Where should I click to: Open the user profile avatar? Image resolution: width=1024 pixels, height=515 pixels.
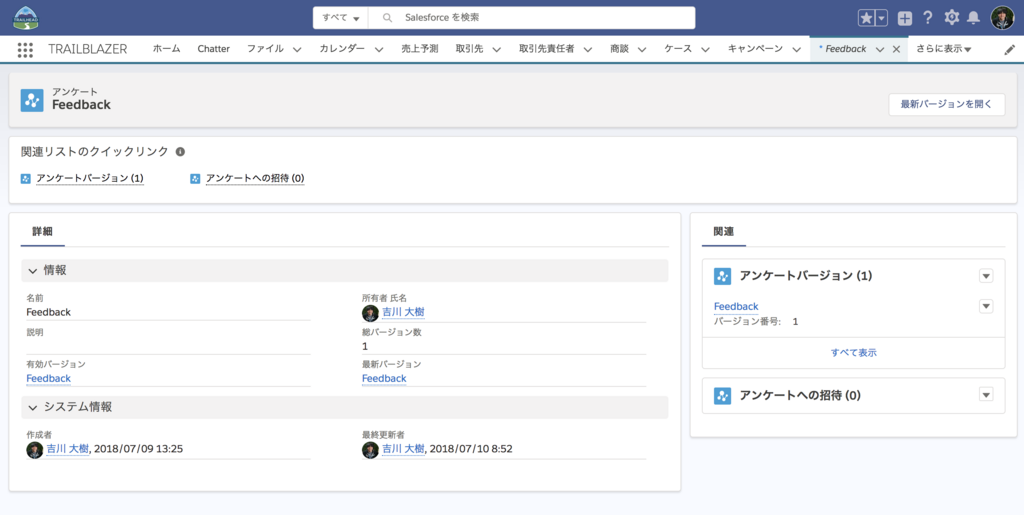[x=1002, y=18]
